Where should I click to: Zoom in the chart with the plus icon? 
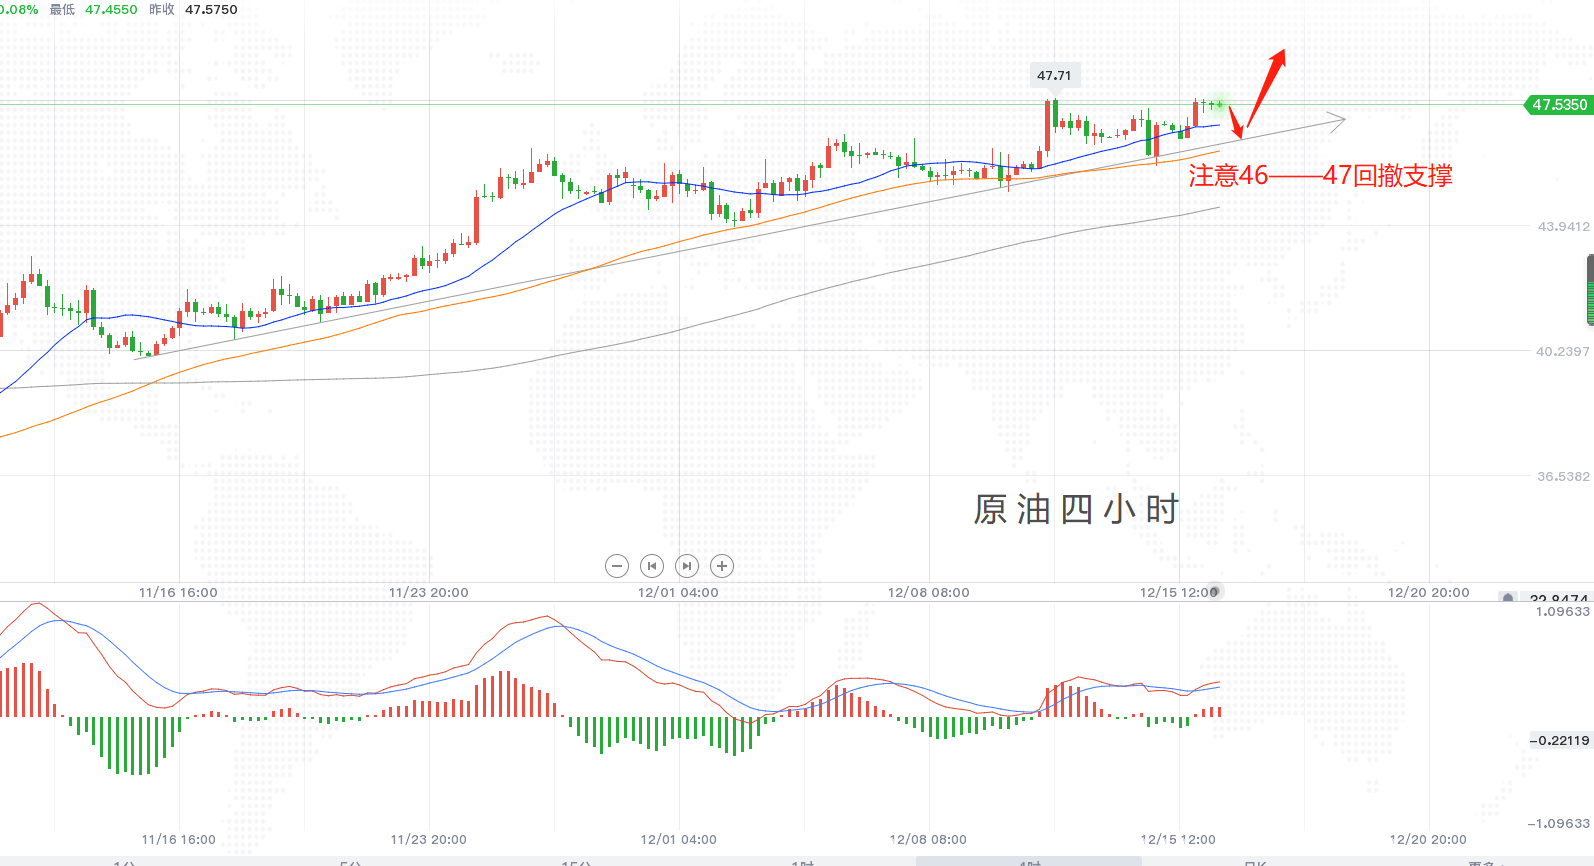pyautogui.click(x=722, y=566)
